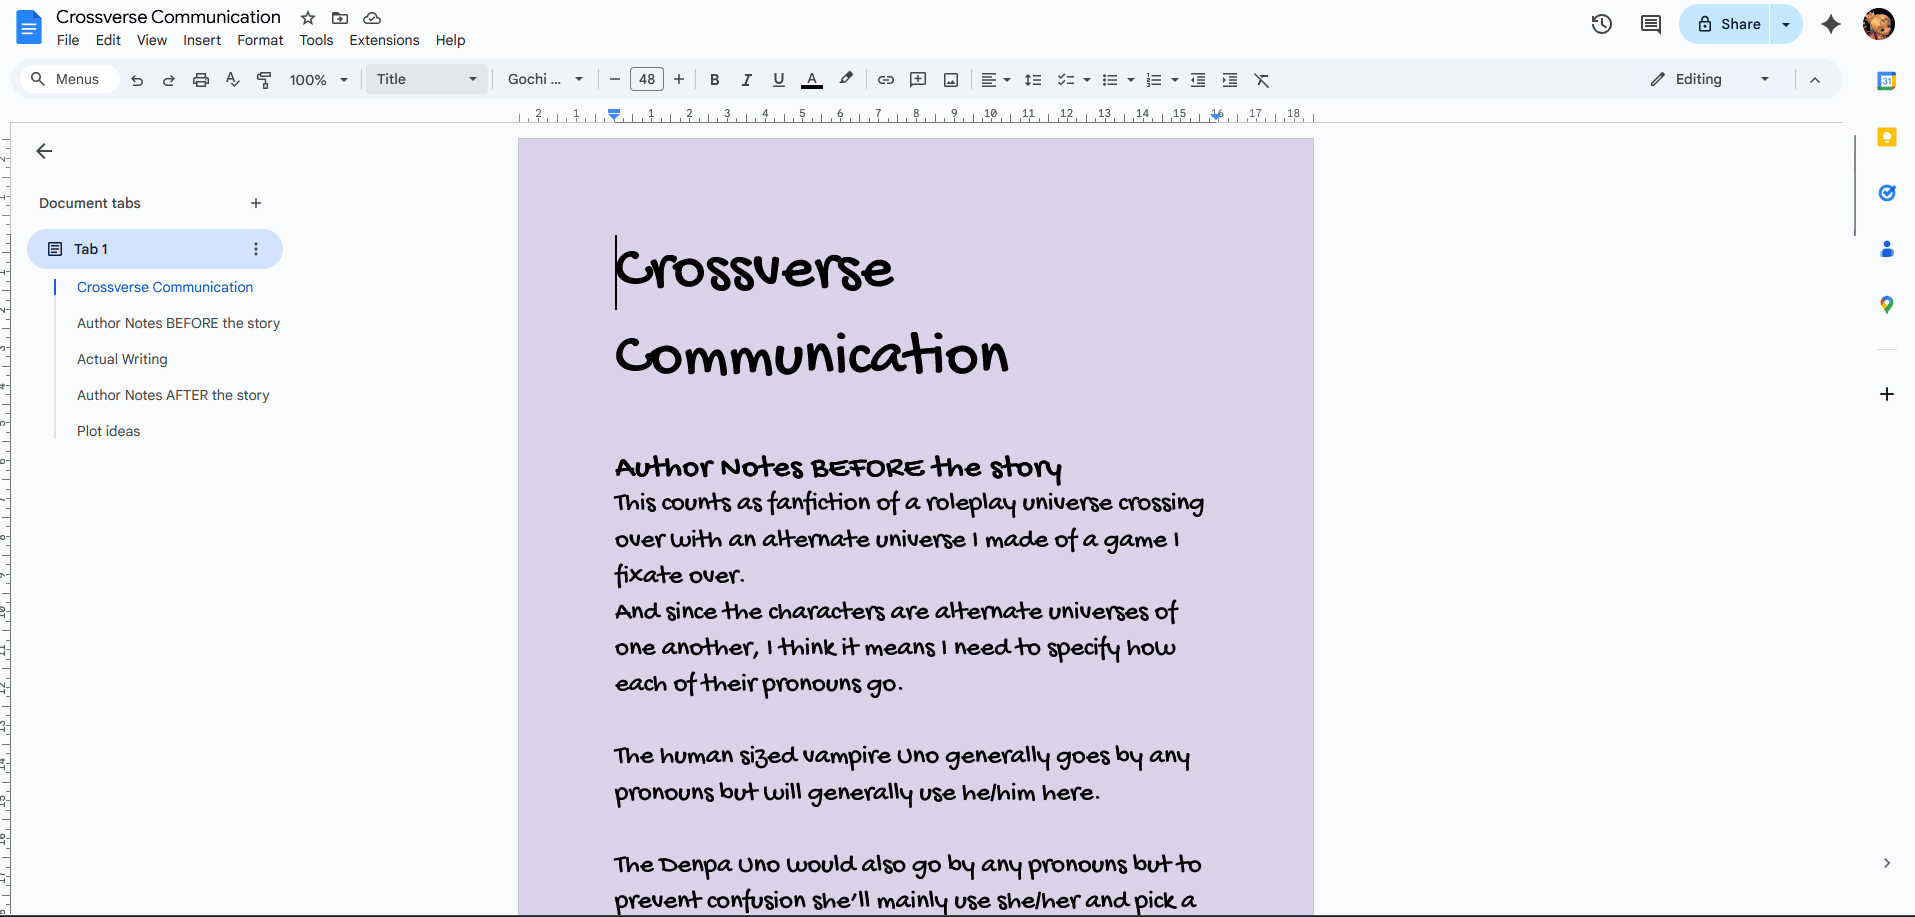The image size is (1915, 917).
Task: Insert a link via link icon
Action: 886,80
